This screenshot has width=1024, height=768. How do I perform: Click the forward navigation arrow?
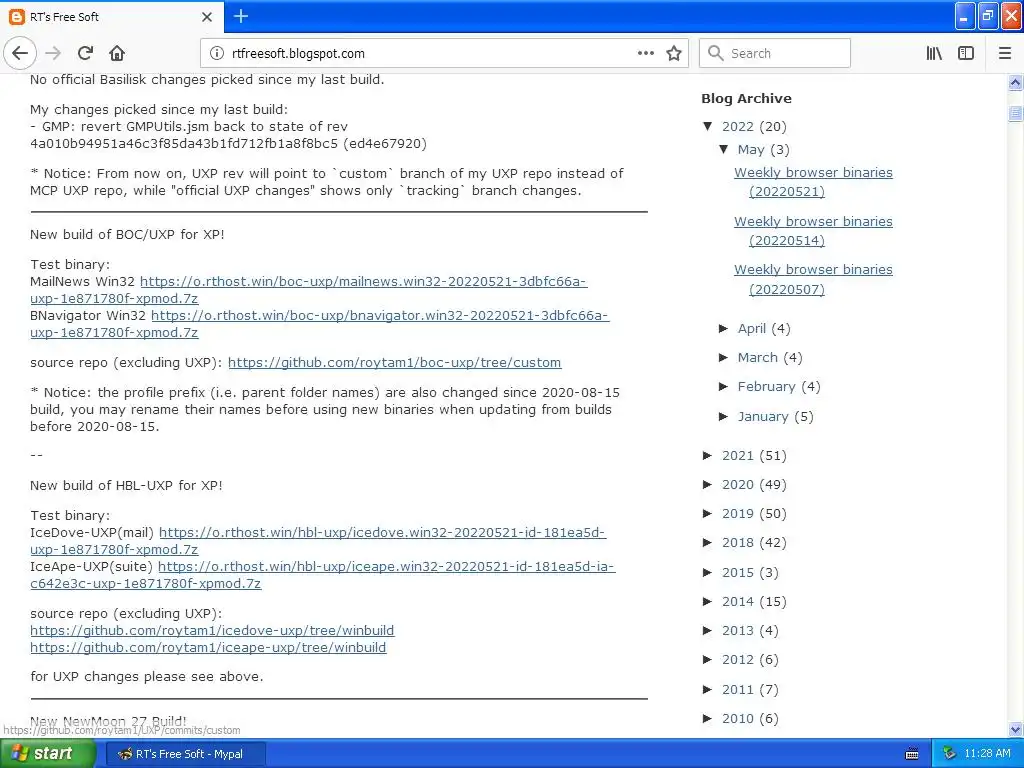point(53,53)
